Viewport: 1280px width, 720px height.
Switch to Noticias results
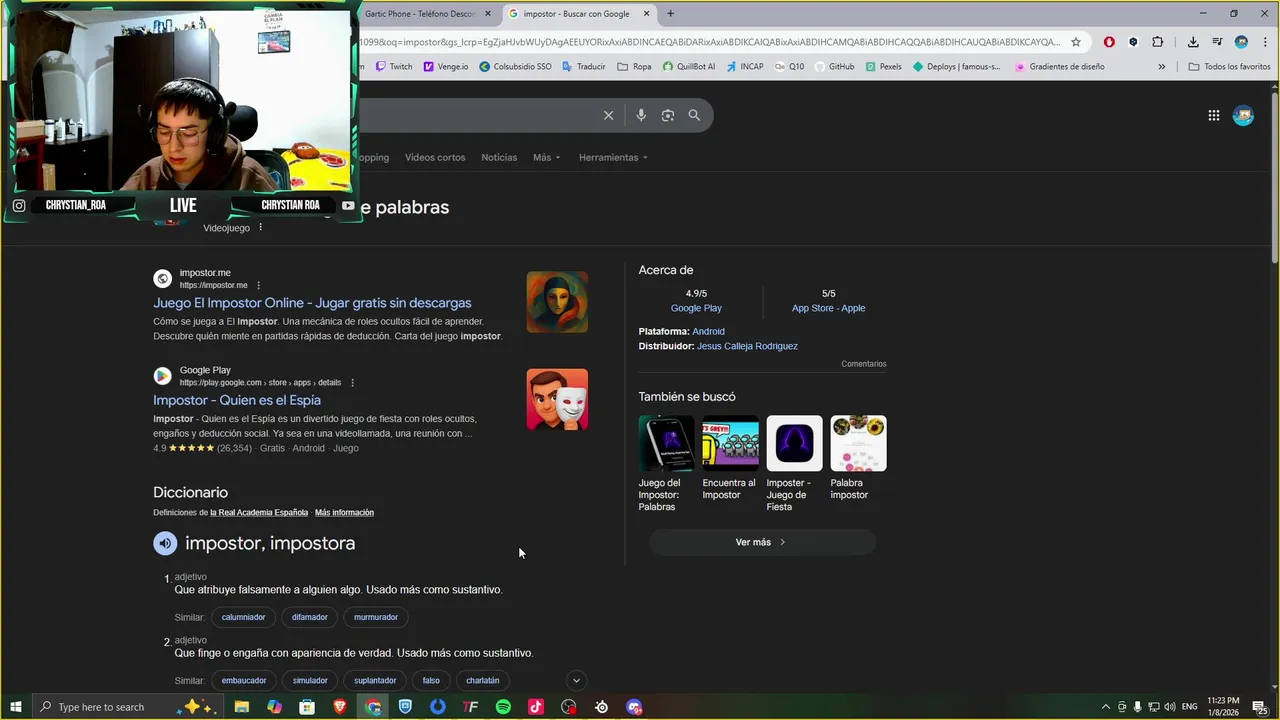[x=499, y=158]
